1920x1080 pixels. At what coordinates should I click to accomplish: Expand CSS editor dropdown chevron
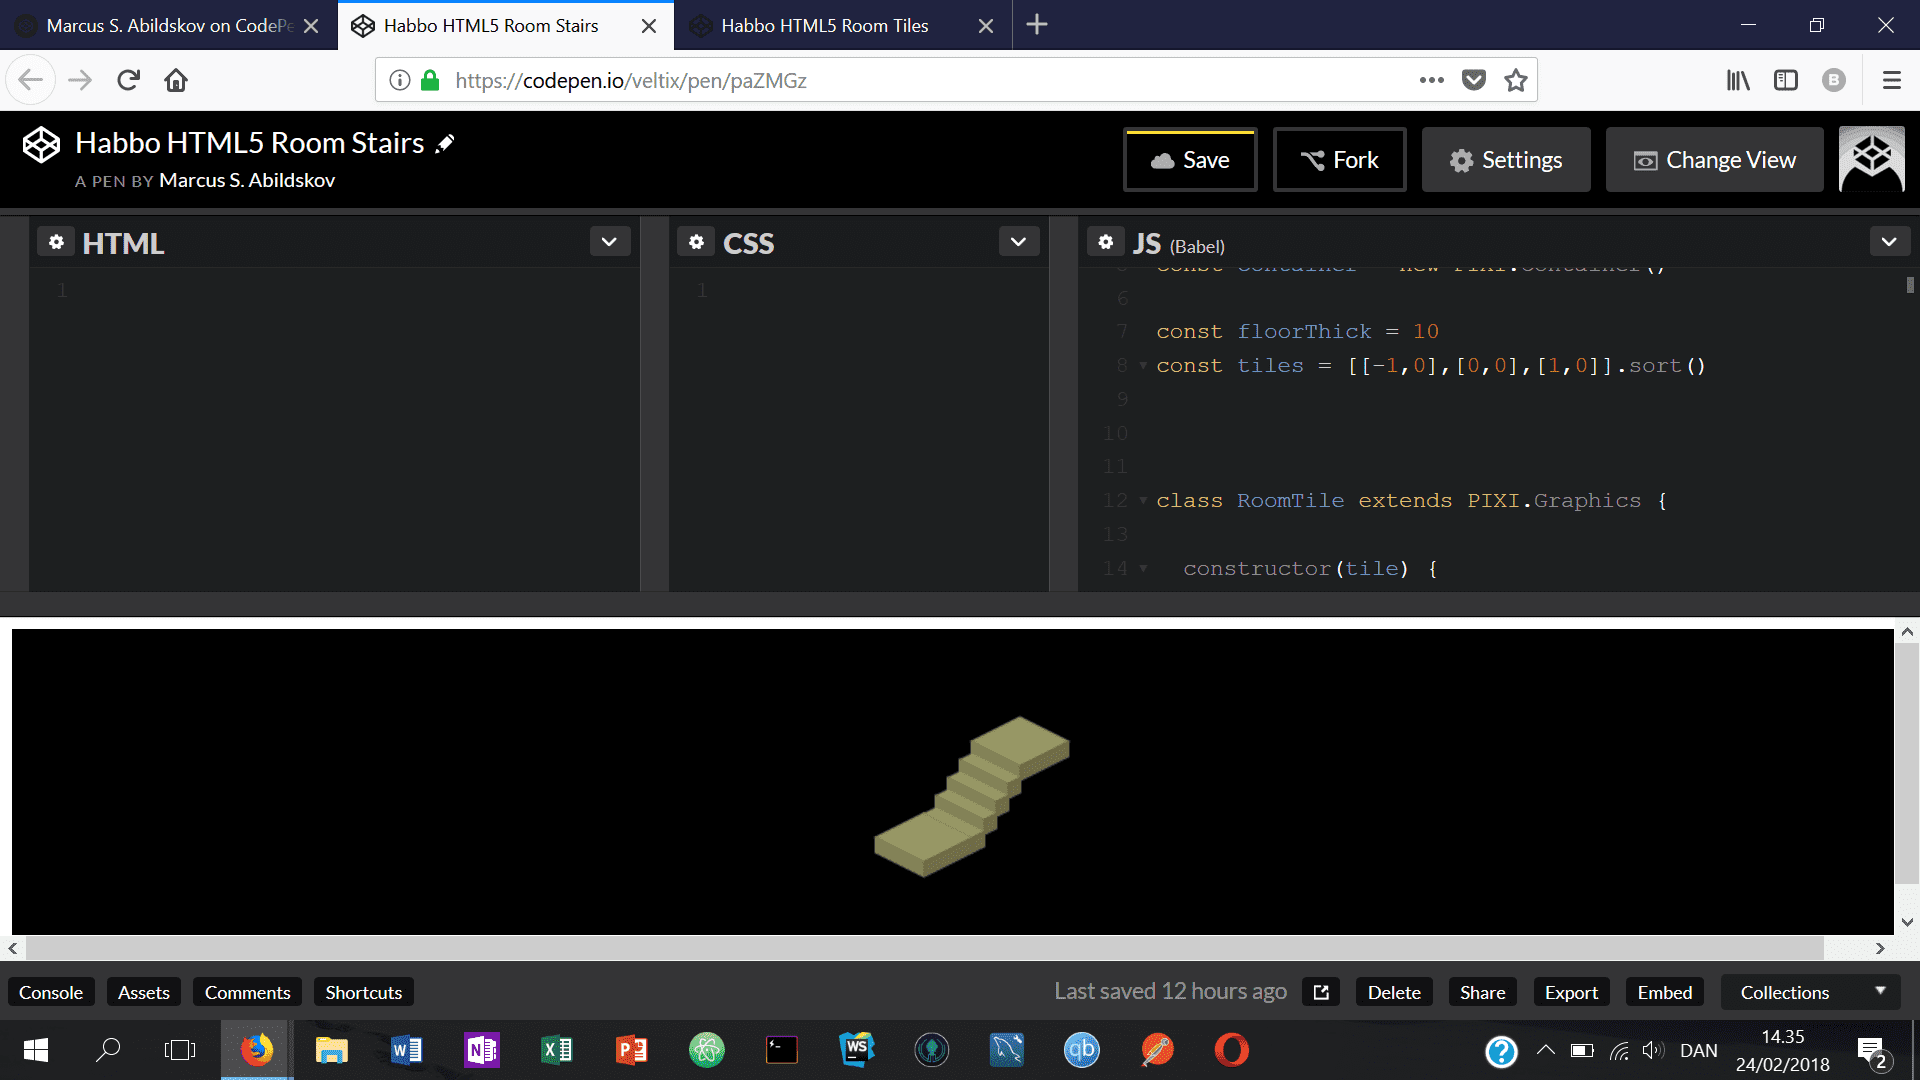(1018, 242)
